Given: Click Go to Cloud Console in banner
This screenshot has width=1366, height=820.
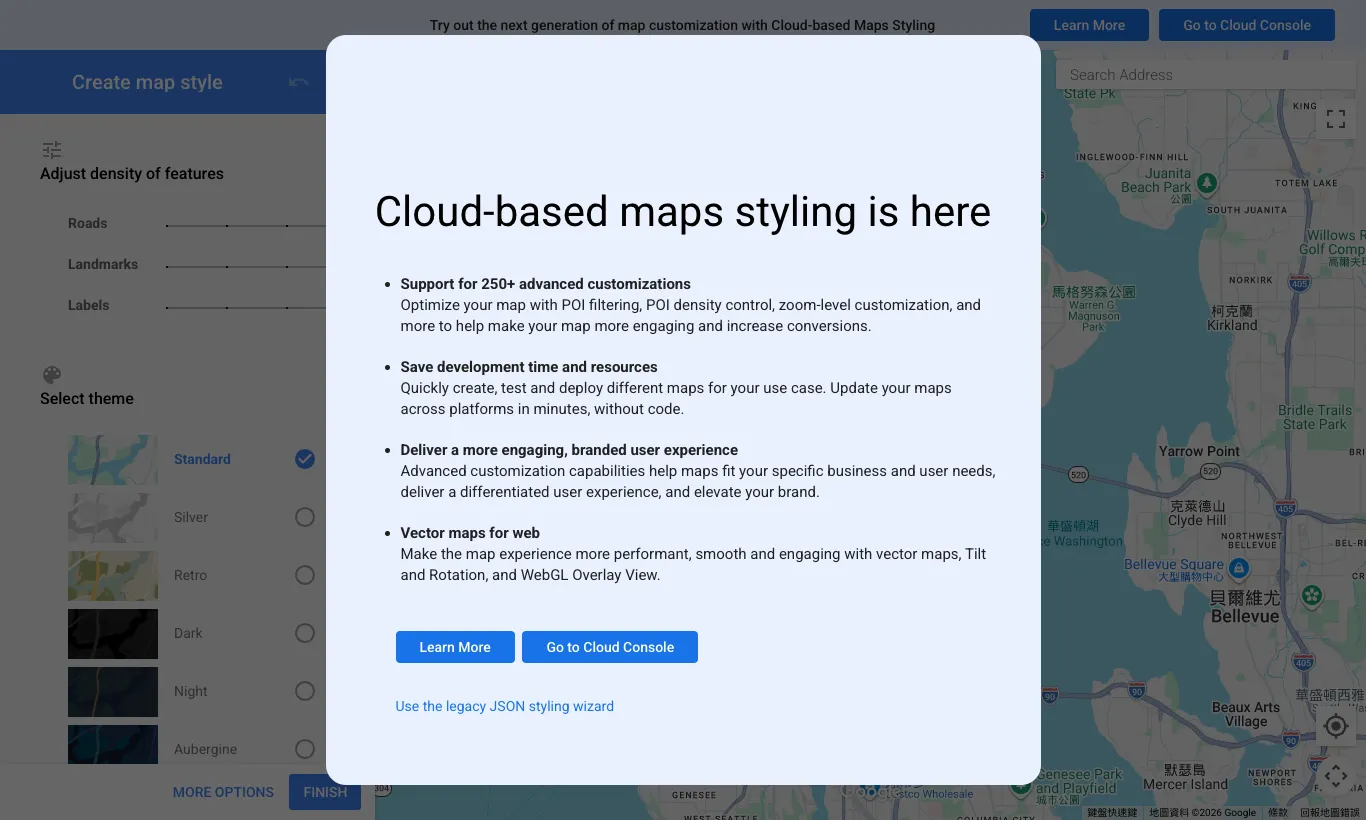Looking at the screenshot, I should [x=1247, y=25].
